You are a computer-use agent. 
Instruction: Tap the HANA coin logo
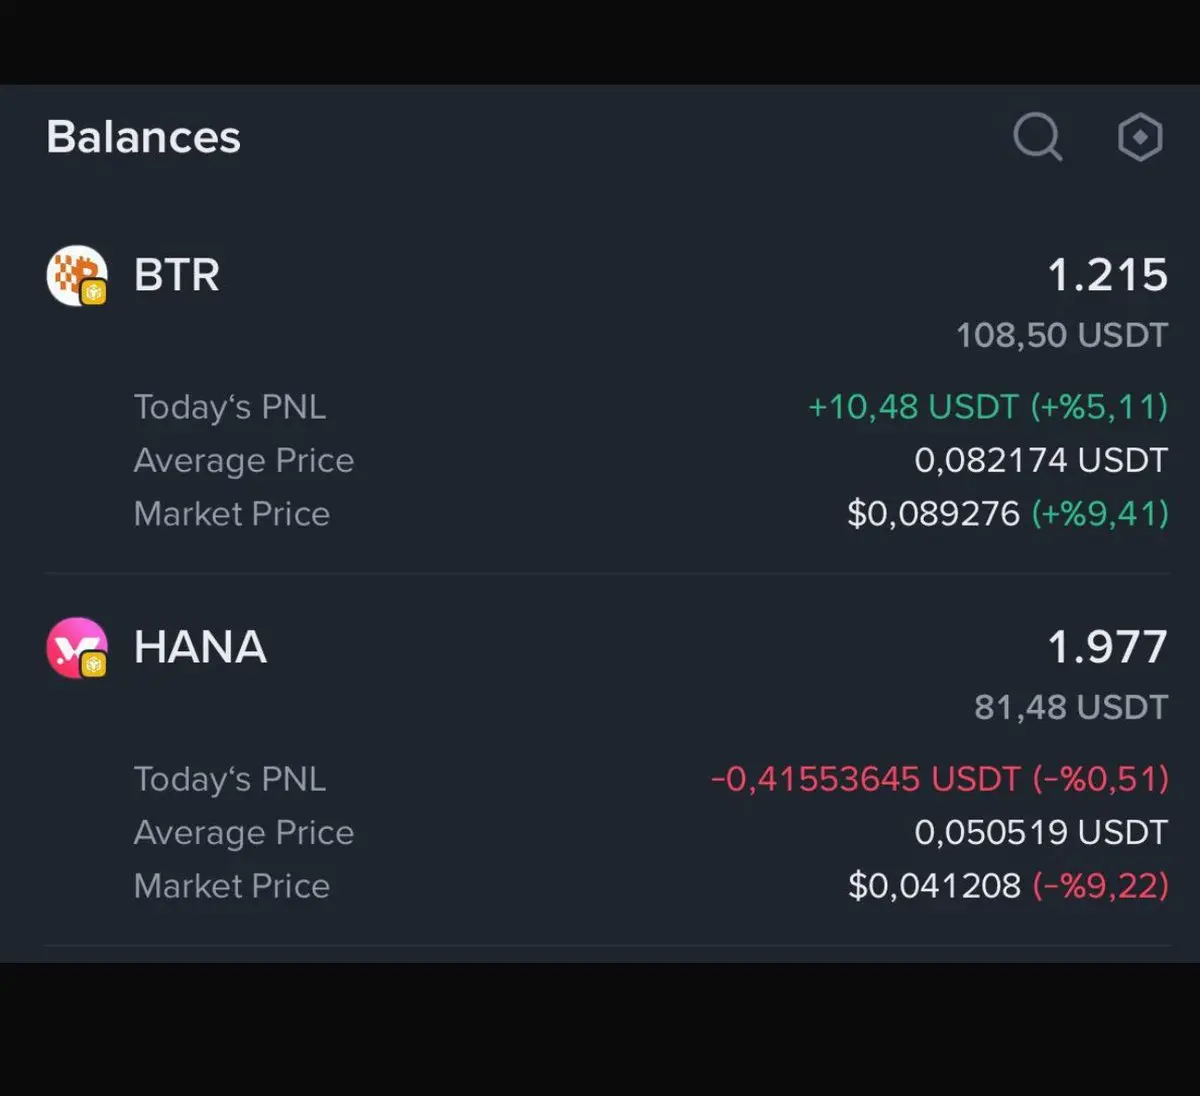point(77,648)
